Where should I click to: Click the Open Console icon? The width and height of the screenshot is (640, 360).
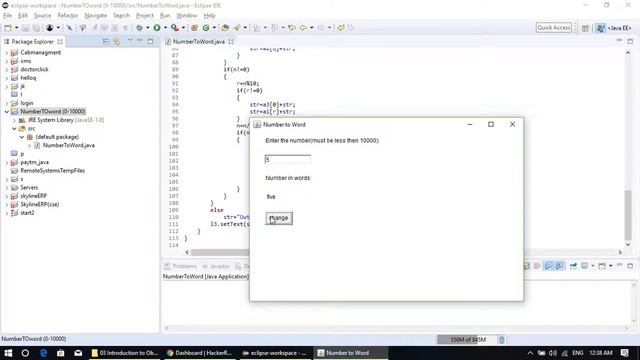click(602, 266)
